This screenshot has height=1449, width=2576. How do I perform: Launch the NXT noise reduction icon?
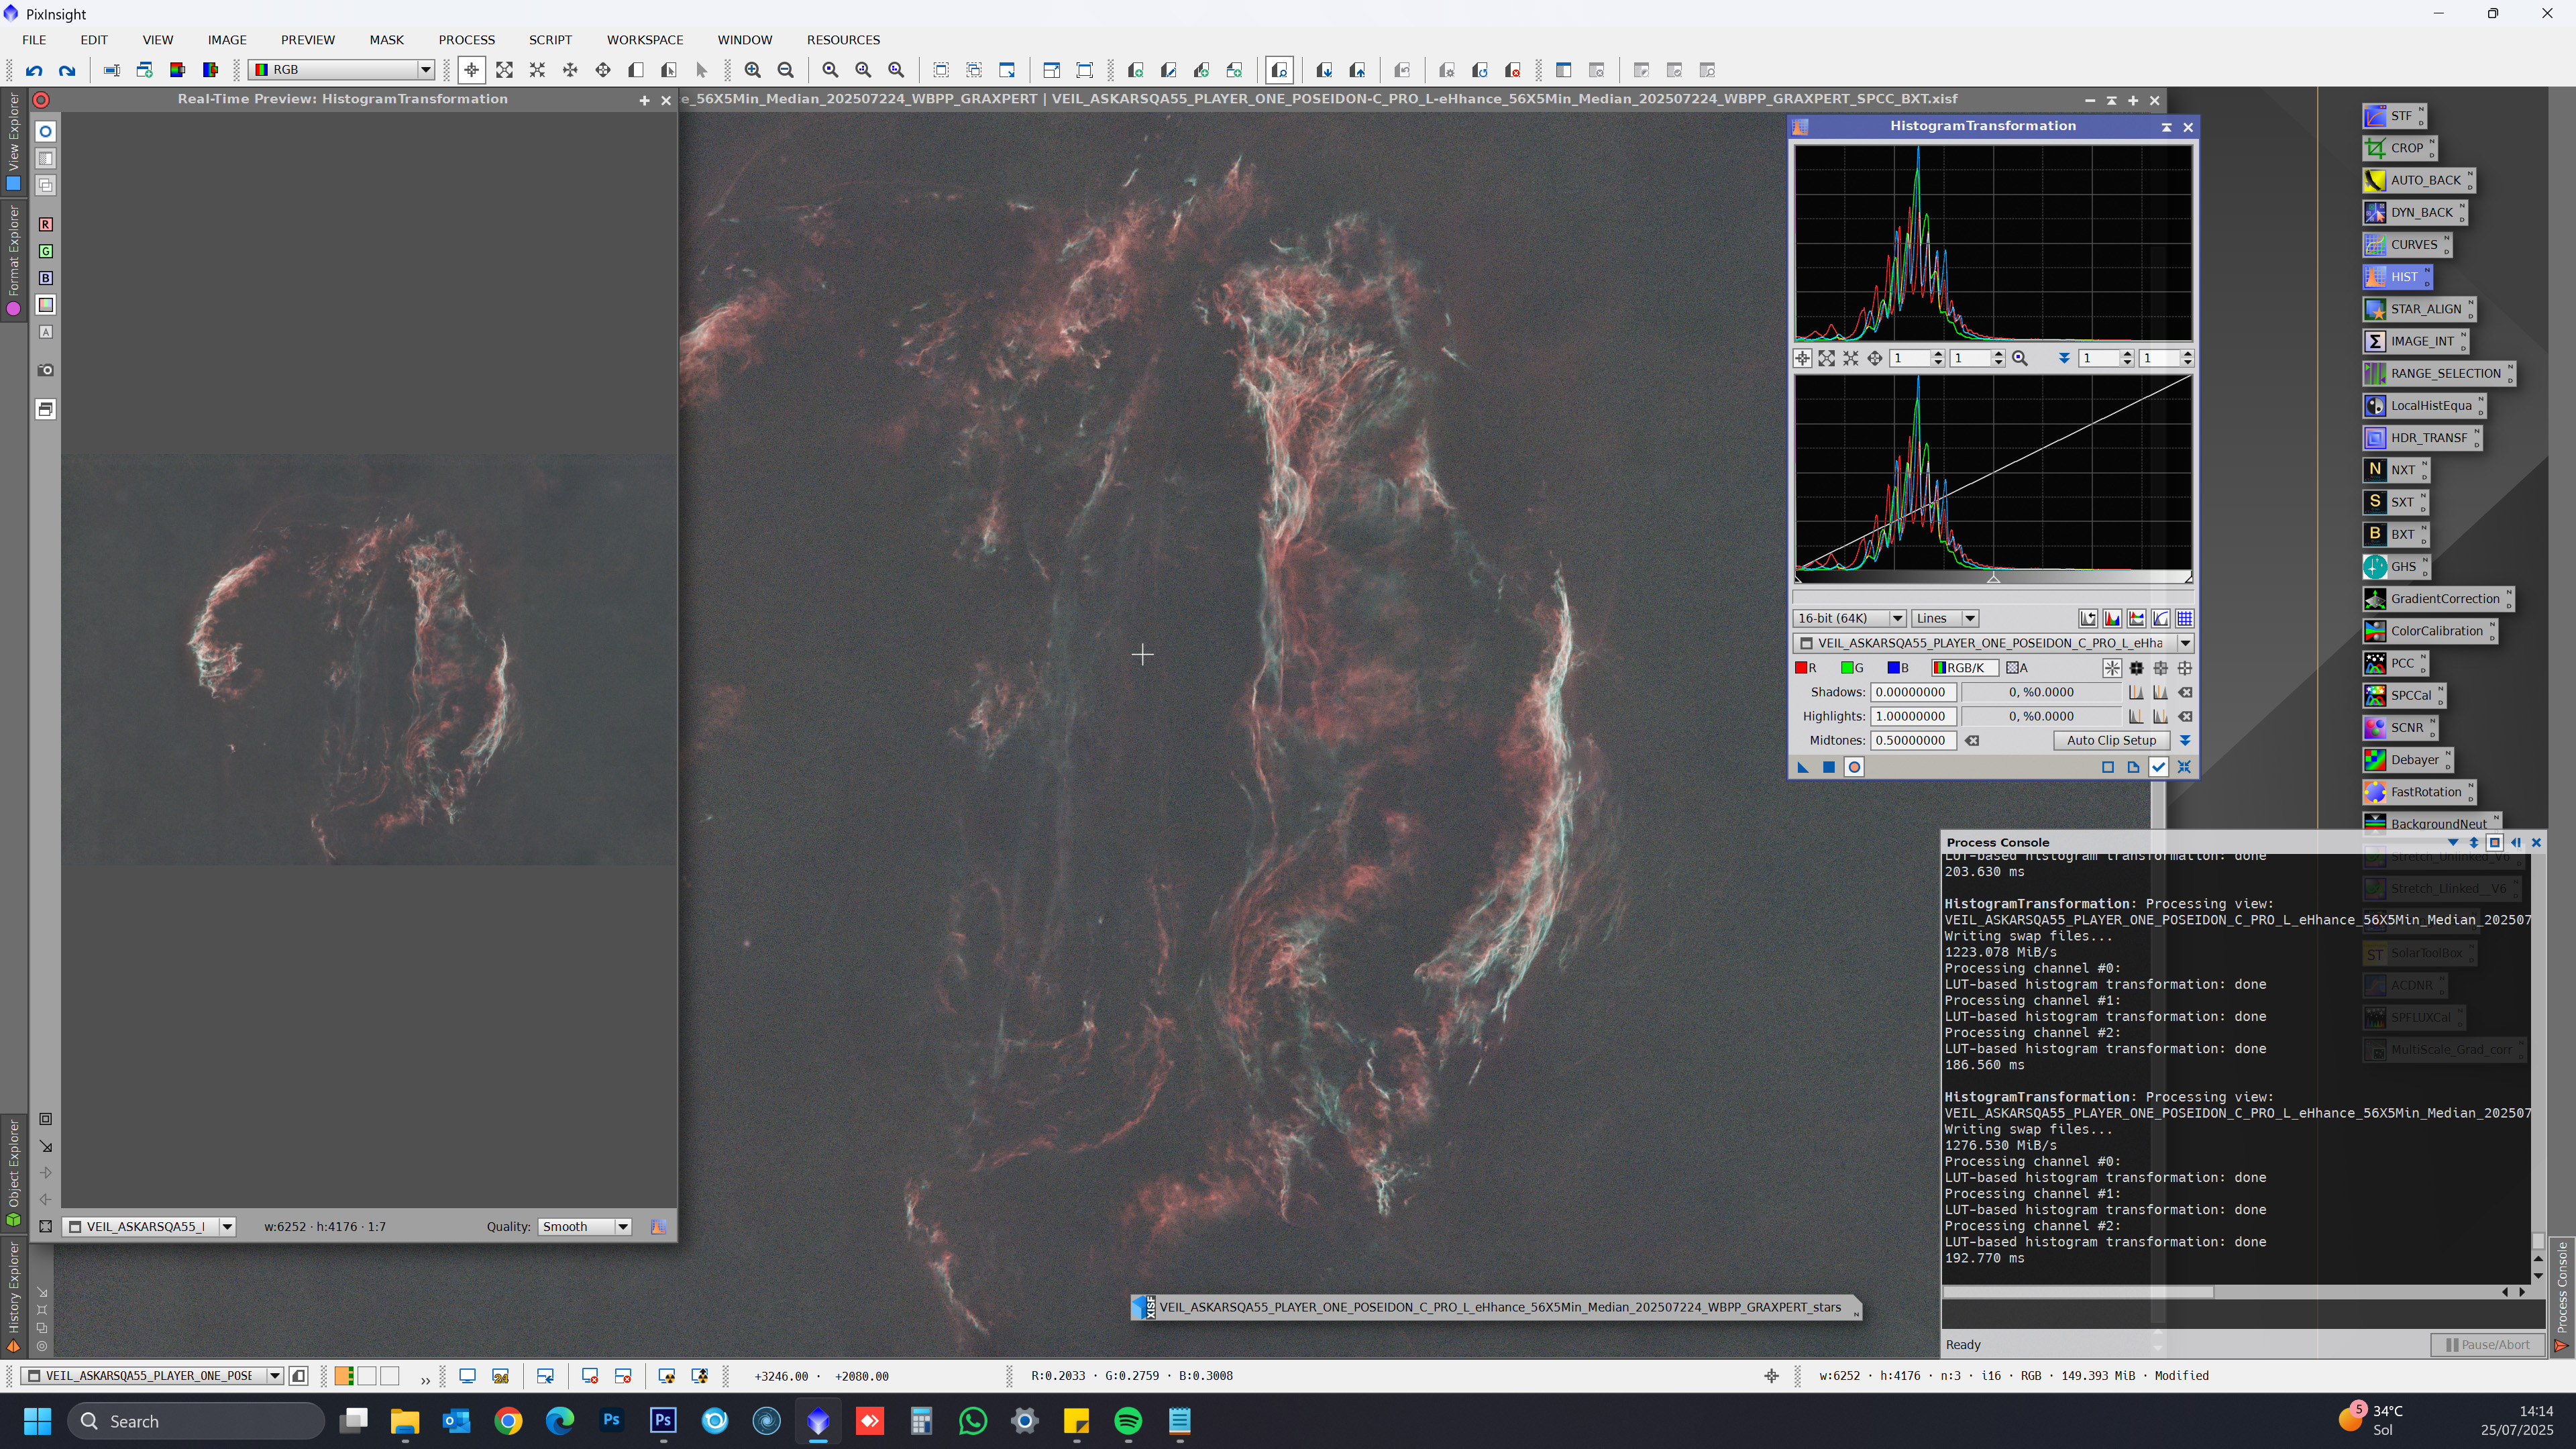pos(2393,470)
